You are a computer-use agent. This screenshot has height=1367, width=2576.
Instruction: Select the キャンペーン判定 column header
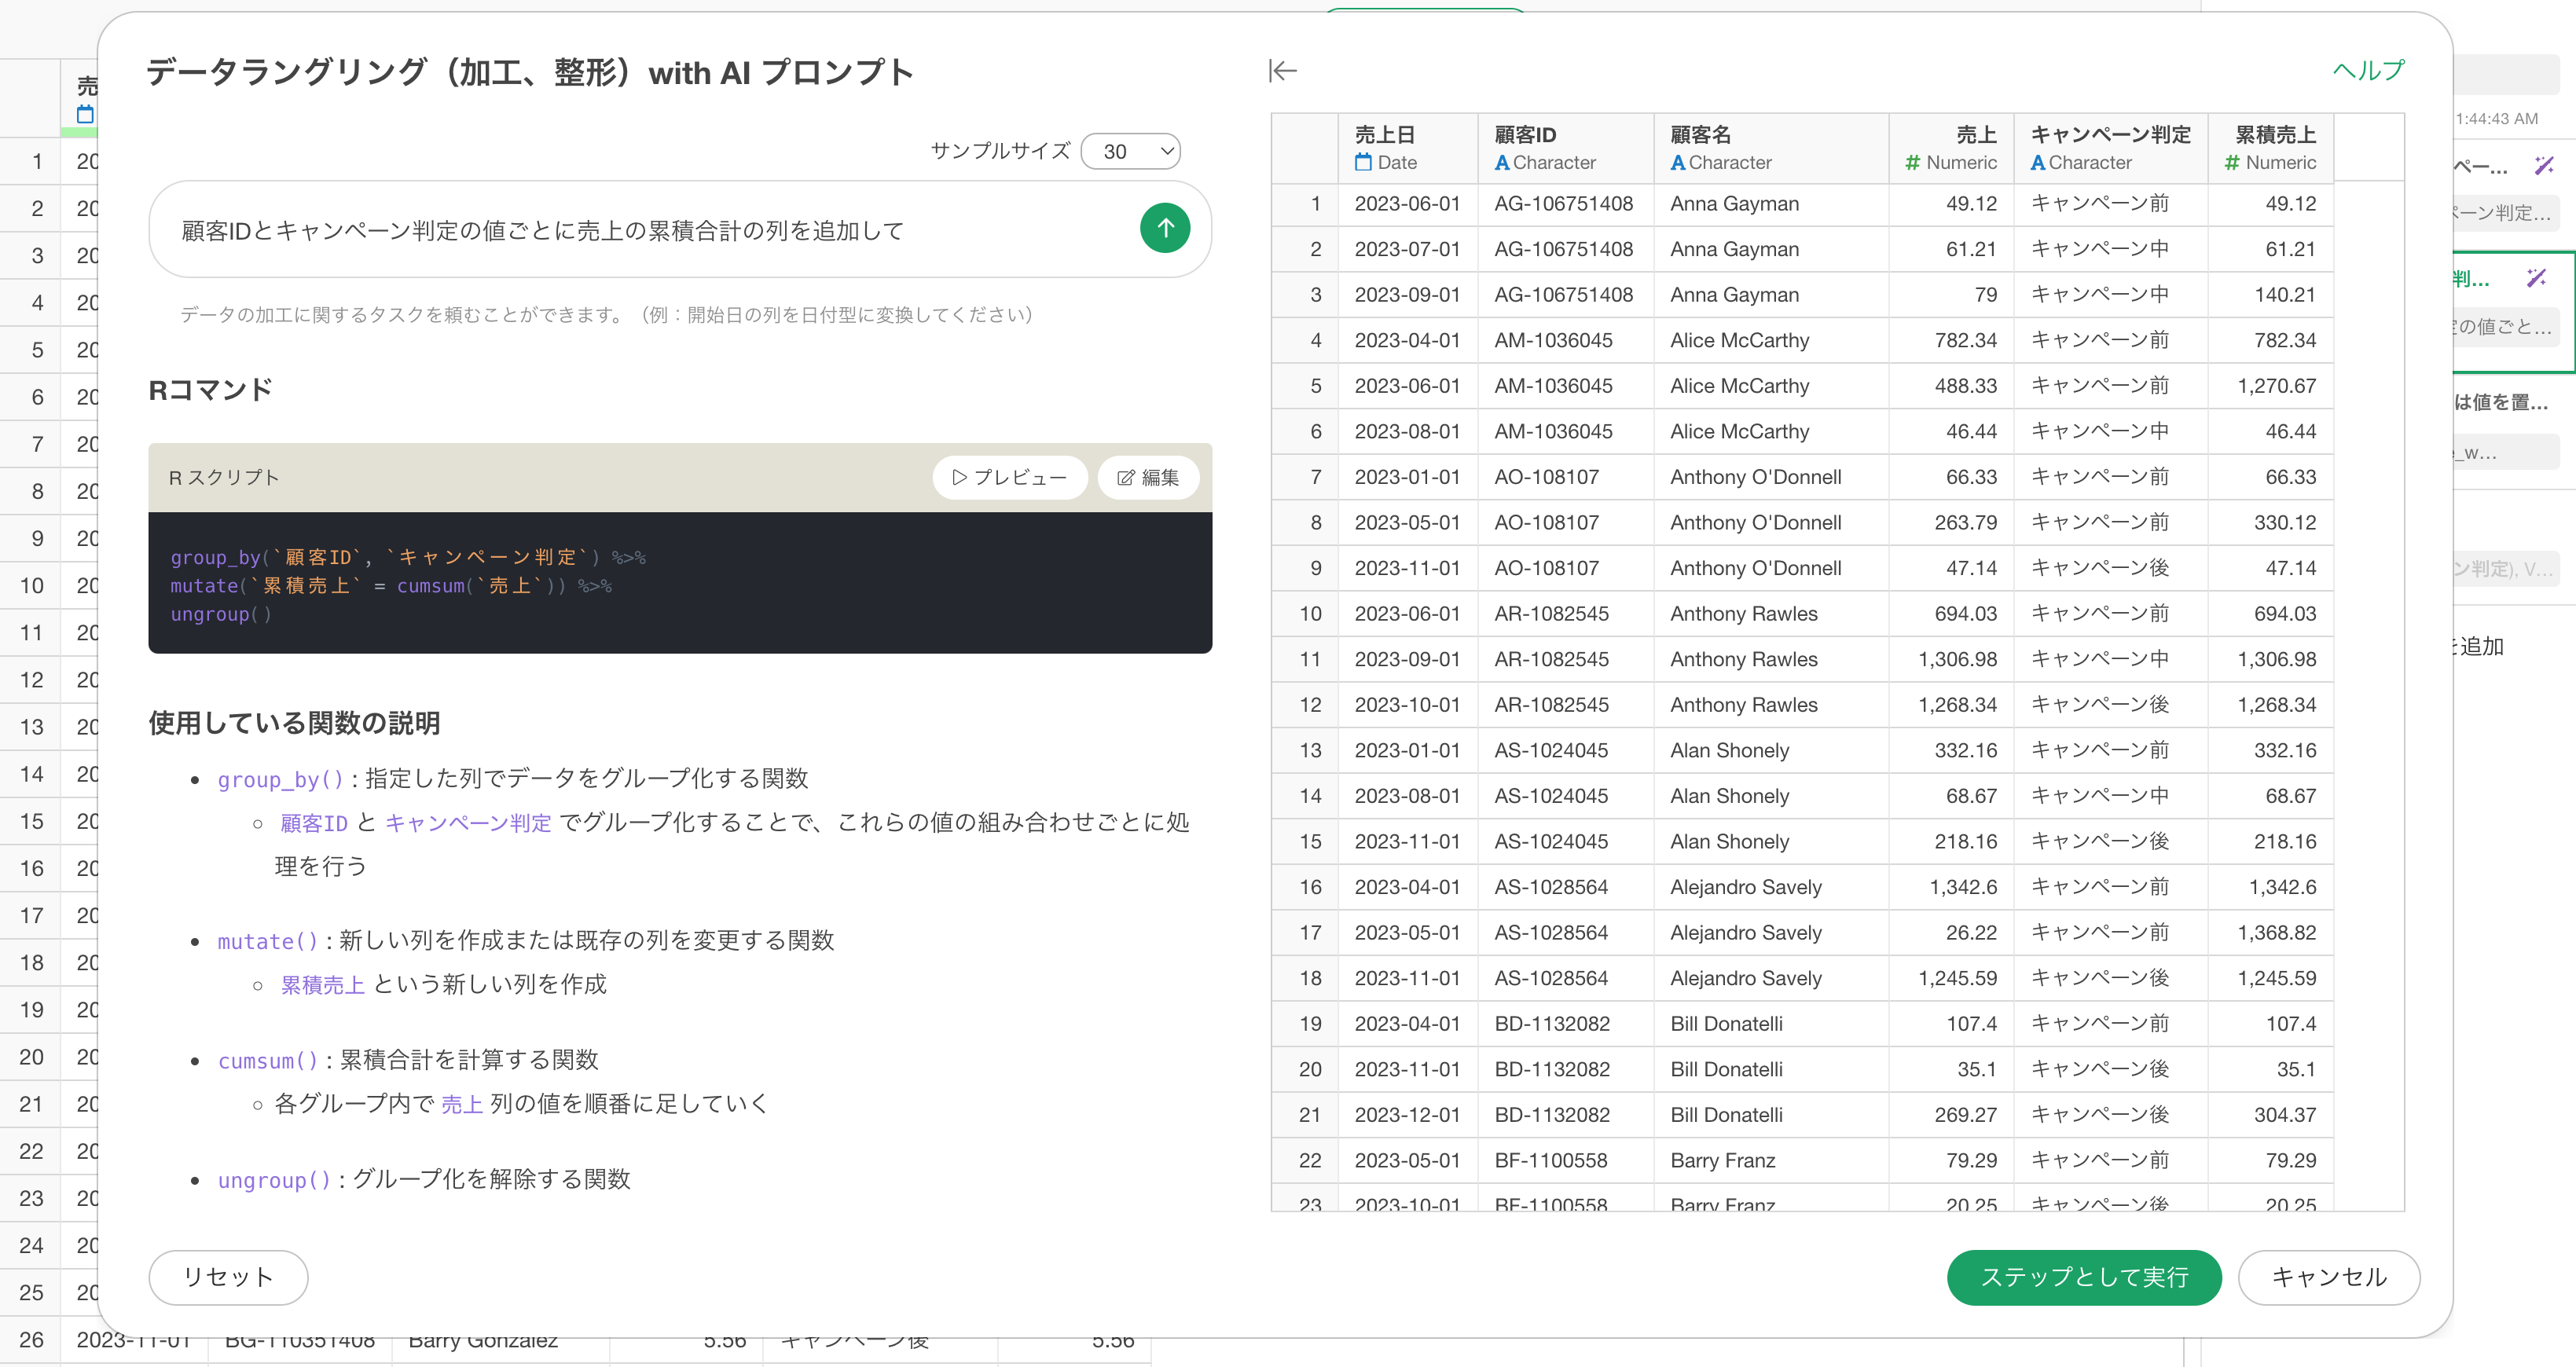pos(2111,148)
